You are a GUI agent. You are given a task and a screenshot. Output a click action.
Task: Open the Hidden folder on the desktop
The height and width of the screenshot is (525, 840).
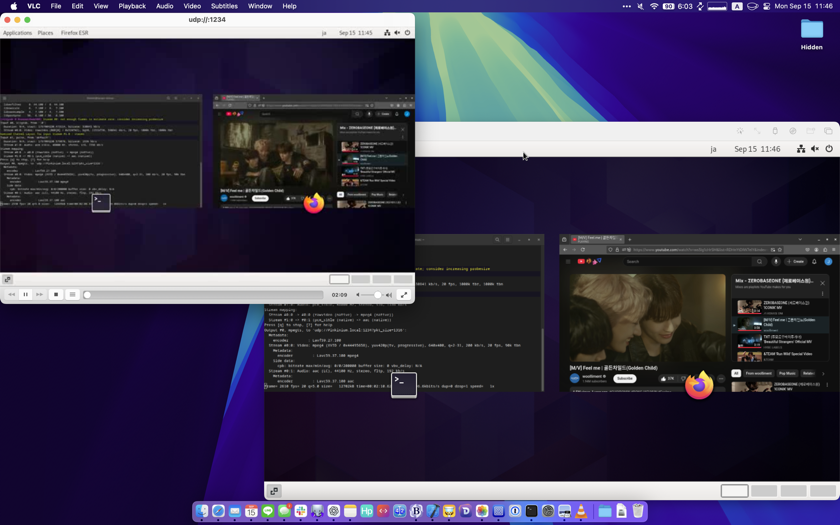(x=812, y=34)
